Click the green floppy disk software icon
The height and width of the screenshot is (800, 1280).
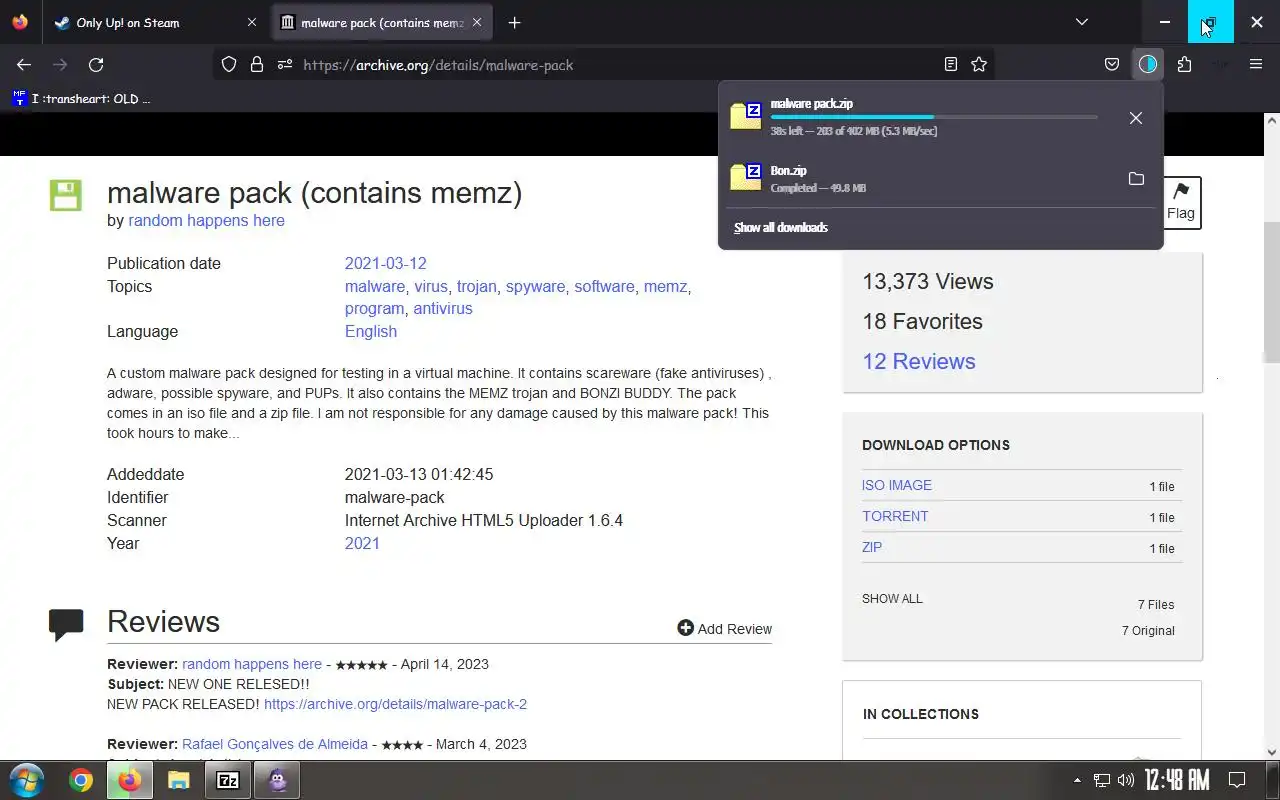click(x=66, y=195)
